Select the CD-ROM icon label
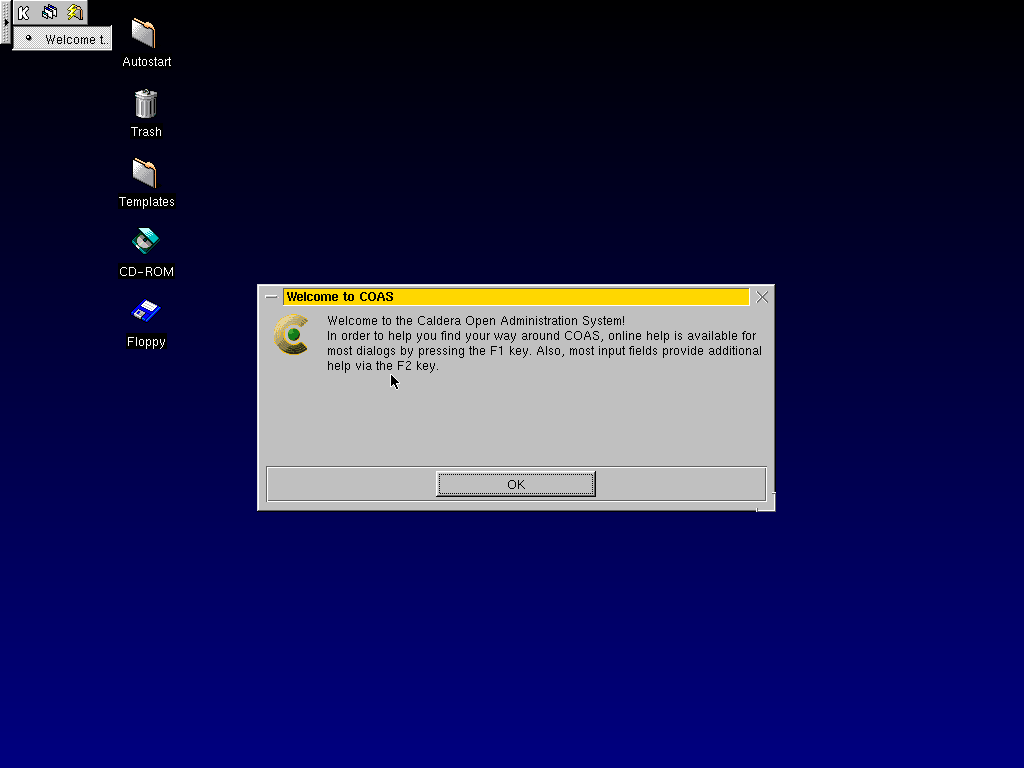1024x768 pixels. pyautogui.click(x=146, y=271)
